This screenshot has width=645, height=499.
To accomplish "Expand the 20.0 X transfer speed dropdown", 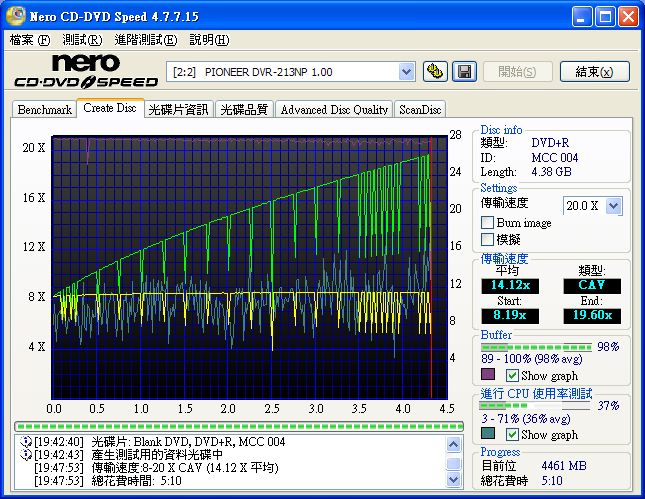I will (x=613, y=205).
